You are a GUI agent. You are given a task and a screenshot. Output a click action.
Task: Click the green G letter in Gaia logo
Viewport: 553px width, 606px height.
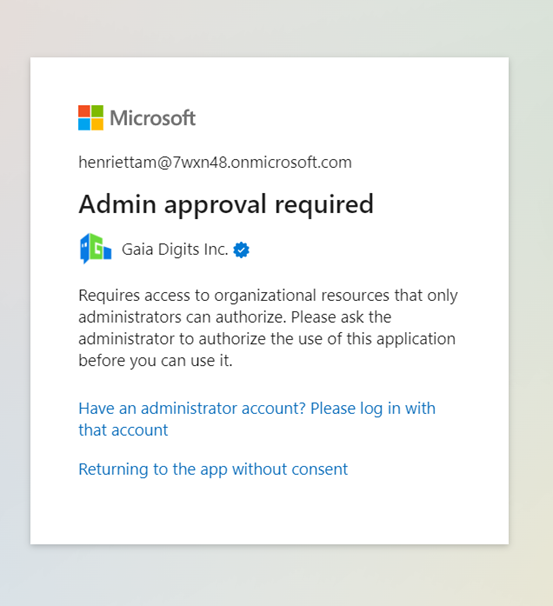point(97,248)
